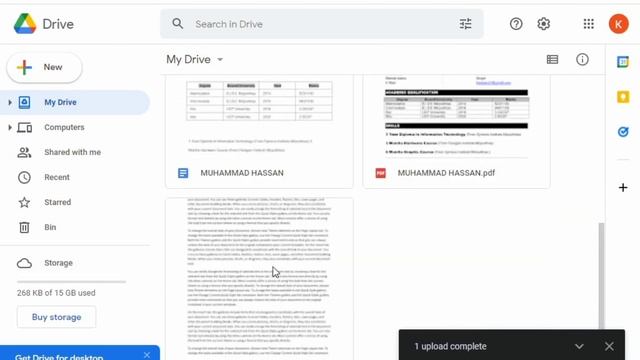Screen dimensions: 640x360
Task: Click 268 KB of 15 GB used
Action: tap(56, 293)
